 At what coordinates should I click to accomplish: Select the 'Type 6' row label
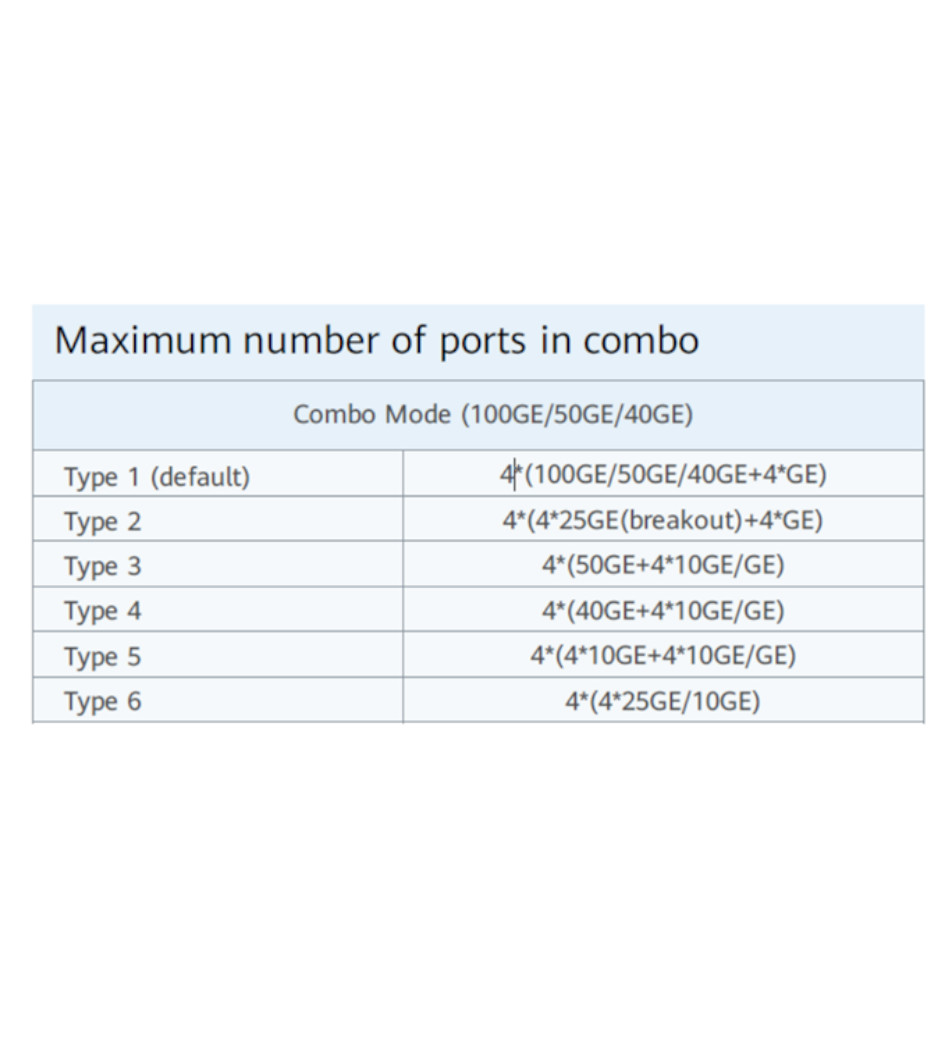(x=103, y=702)
